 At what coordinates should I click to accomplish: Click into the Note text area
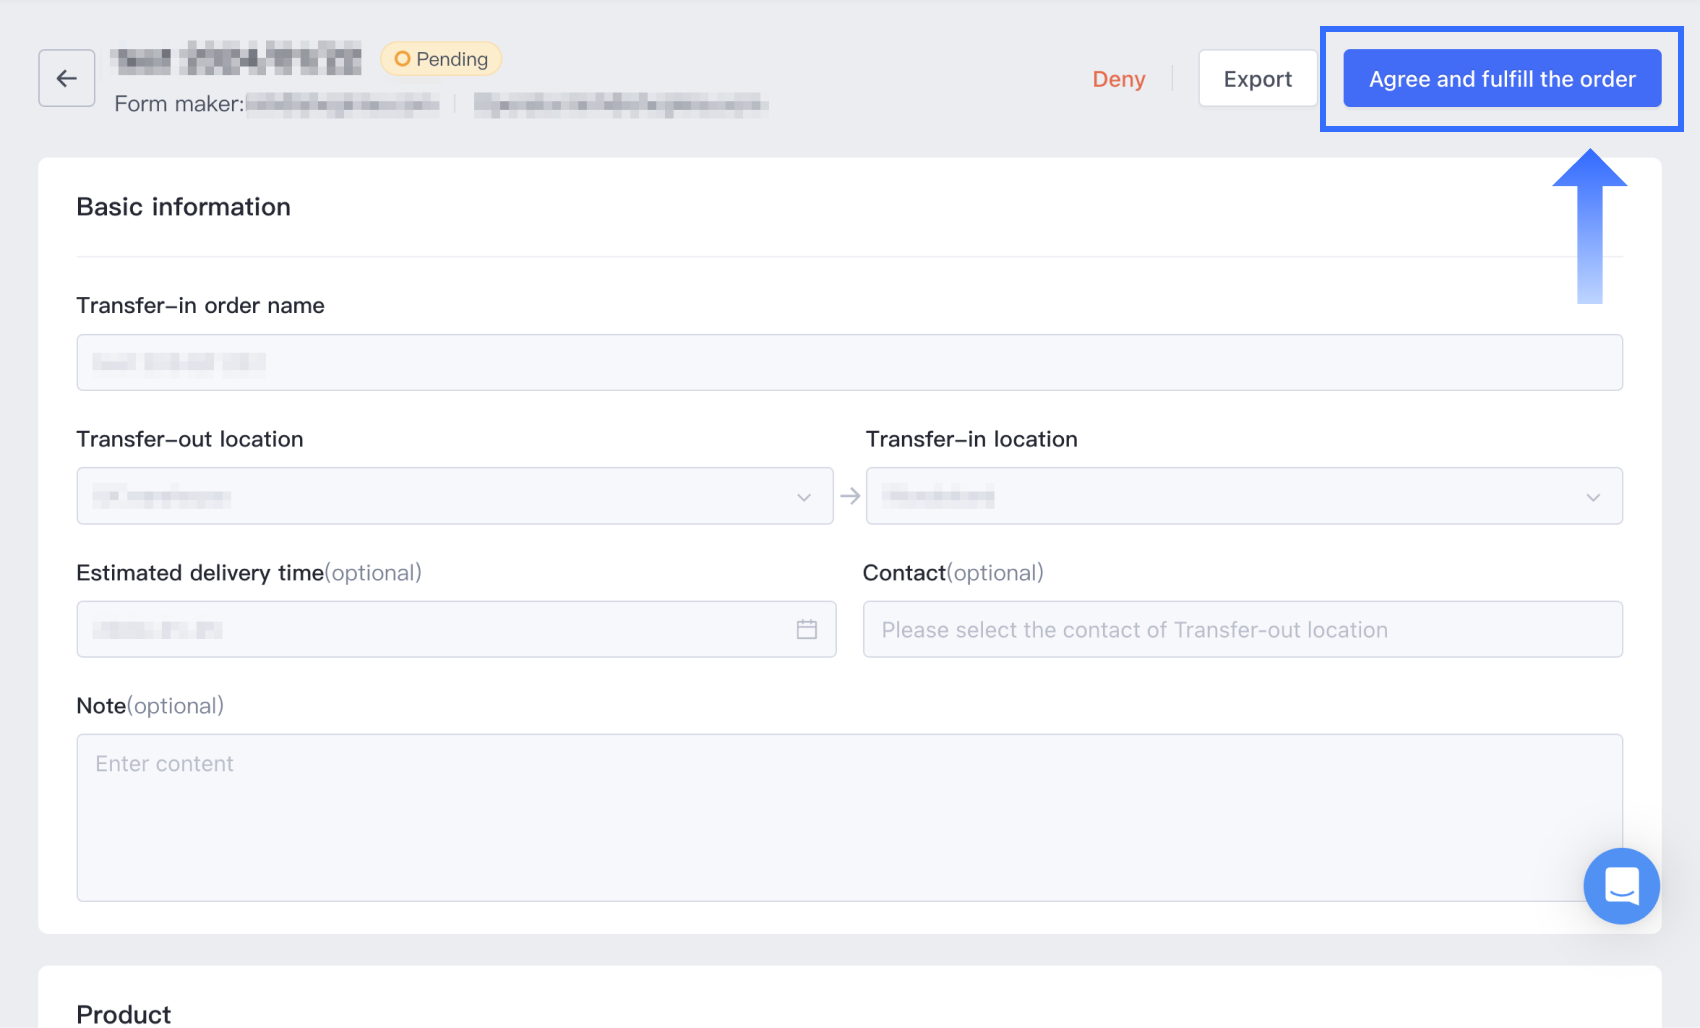tap(849, 817)
